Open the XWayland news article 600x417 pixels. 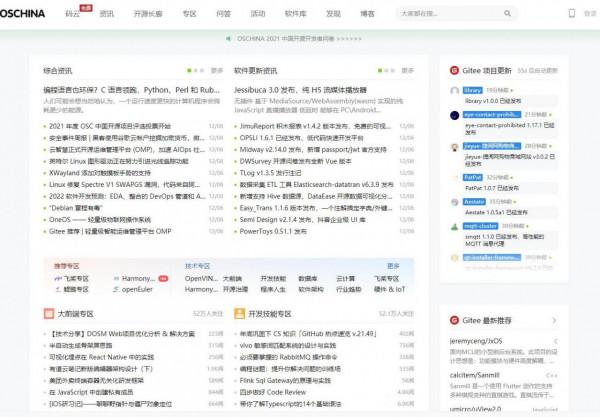pyautogui.click(x=100, y=173)
